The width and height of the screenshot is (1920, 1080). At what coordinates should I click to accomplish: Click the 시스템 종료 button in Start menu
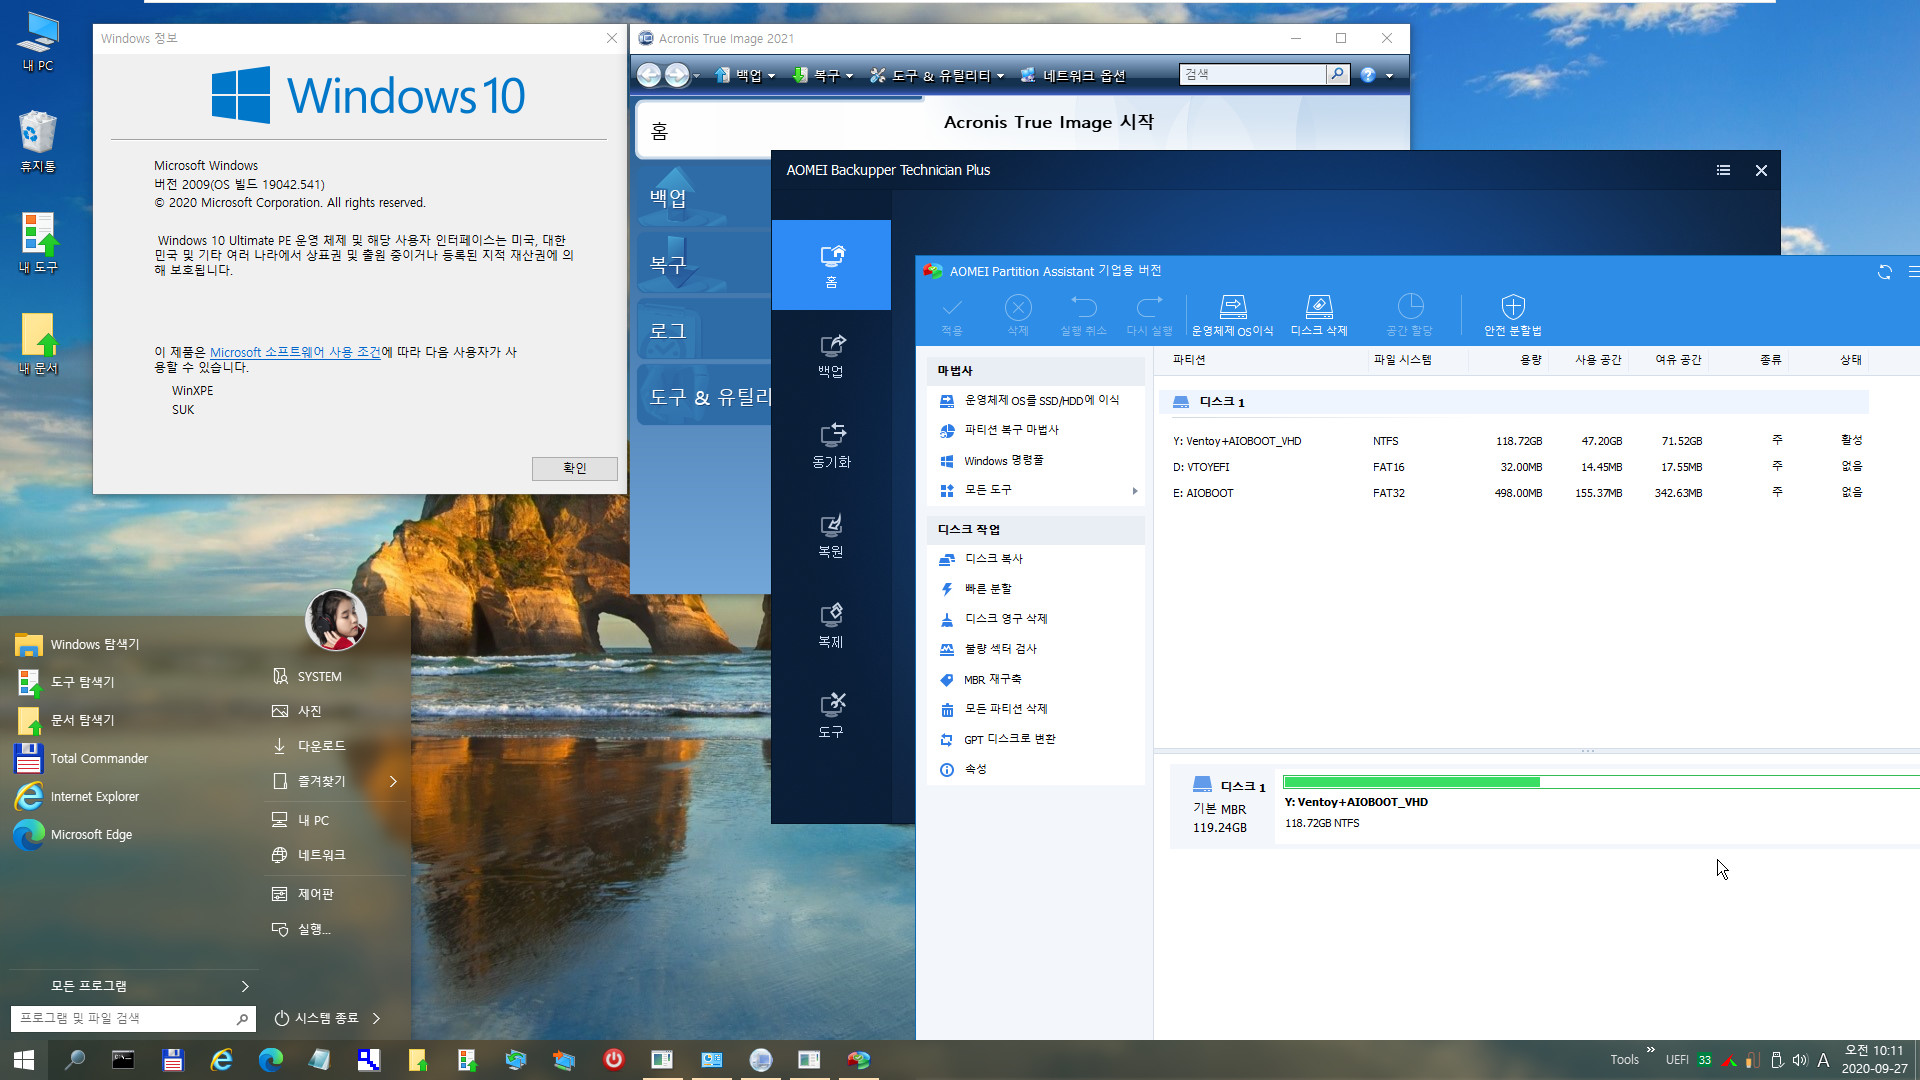(316, 1018)
